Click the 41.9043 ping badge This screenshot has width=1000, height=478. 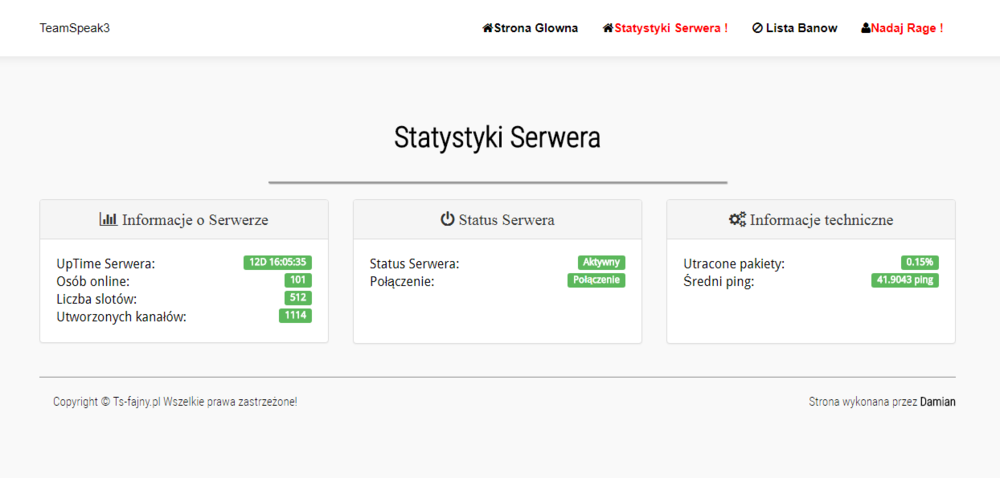pyautogui.click(x=905, y=280)
